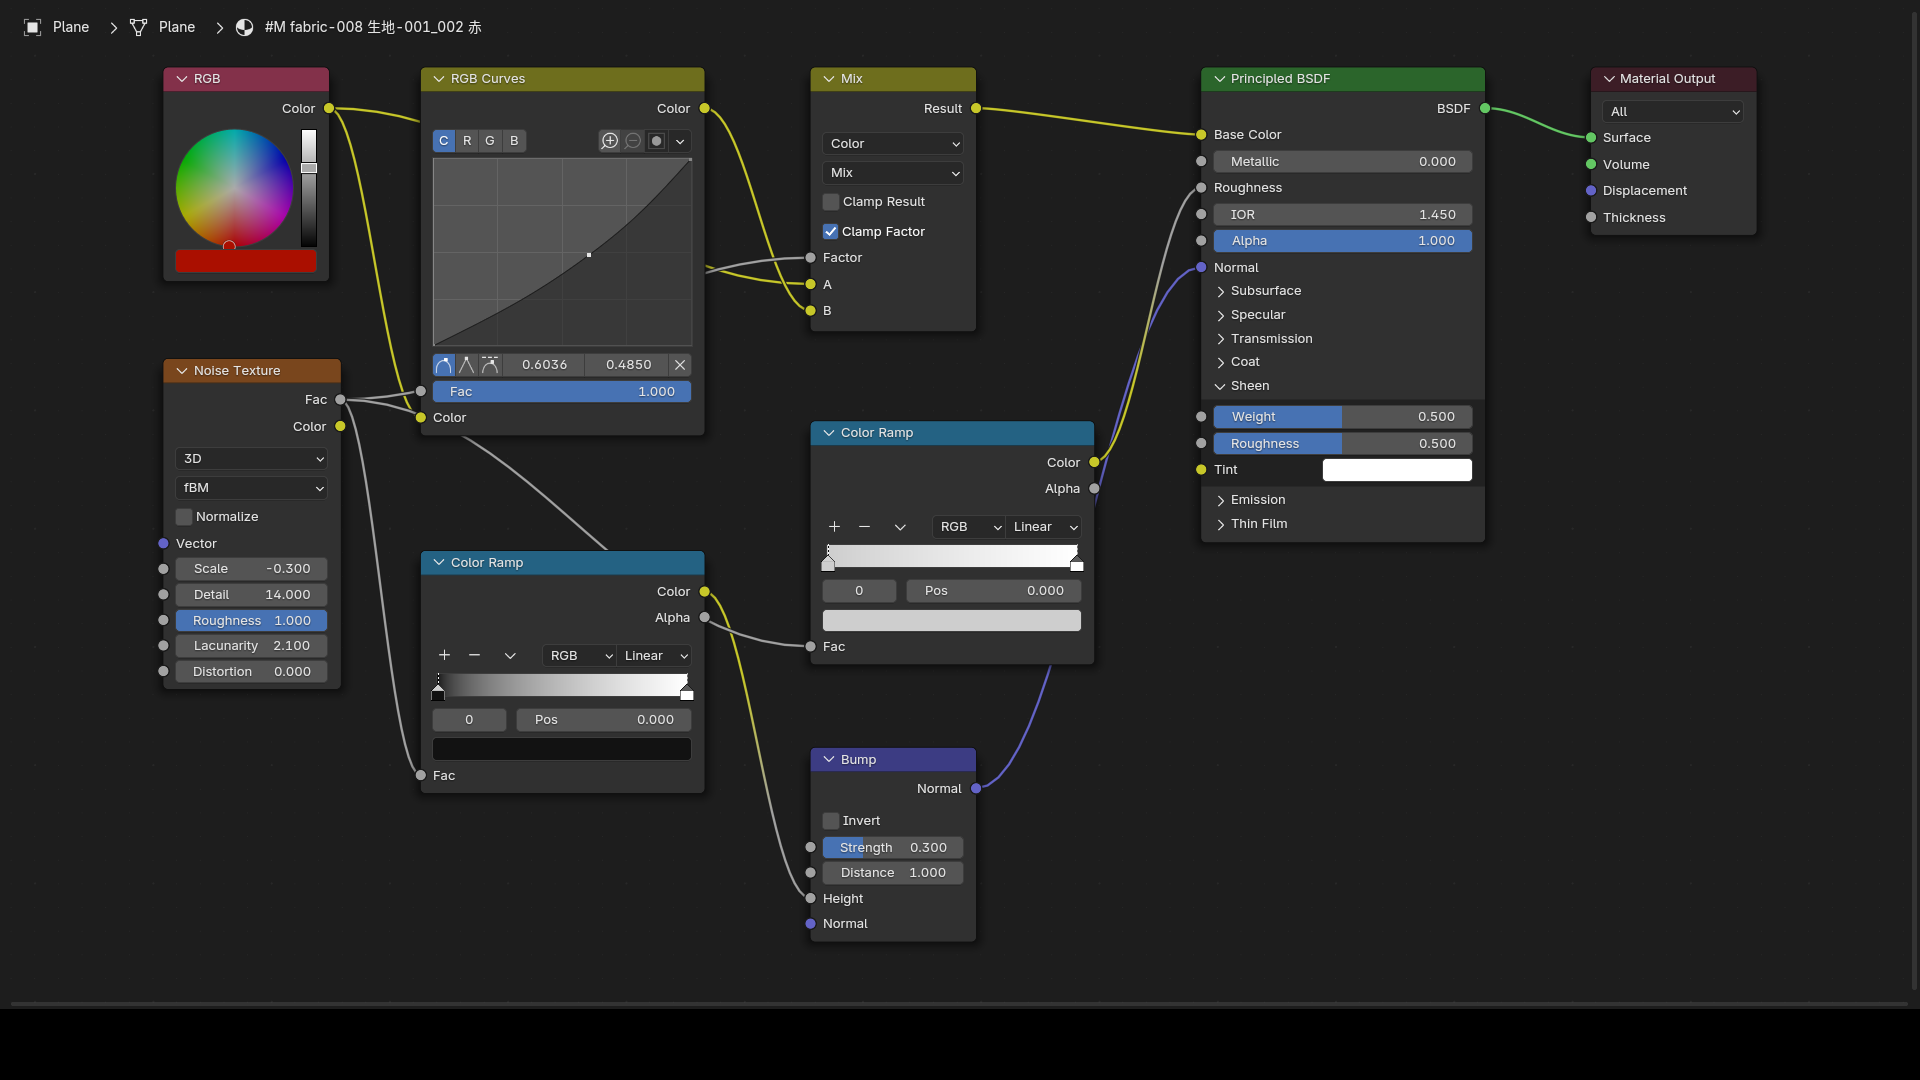
Task: Click the white Sheen Tint color swatch
Action: click(x=1397, y=470)
